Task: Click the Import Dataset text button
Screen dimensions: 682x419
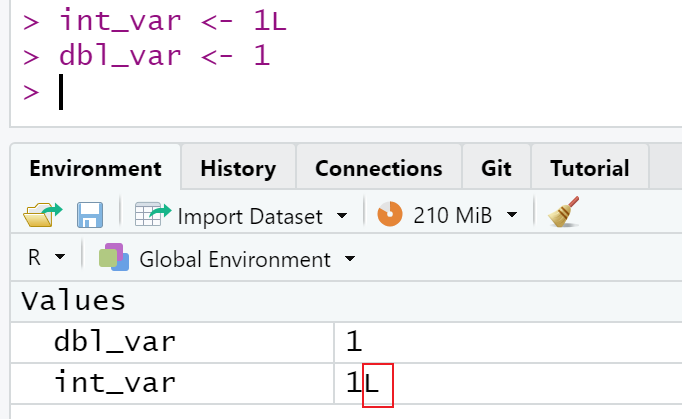Action: 250,216
